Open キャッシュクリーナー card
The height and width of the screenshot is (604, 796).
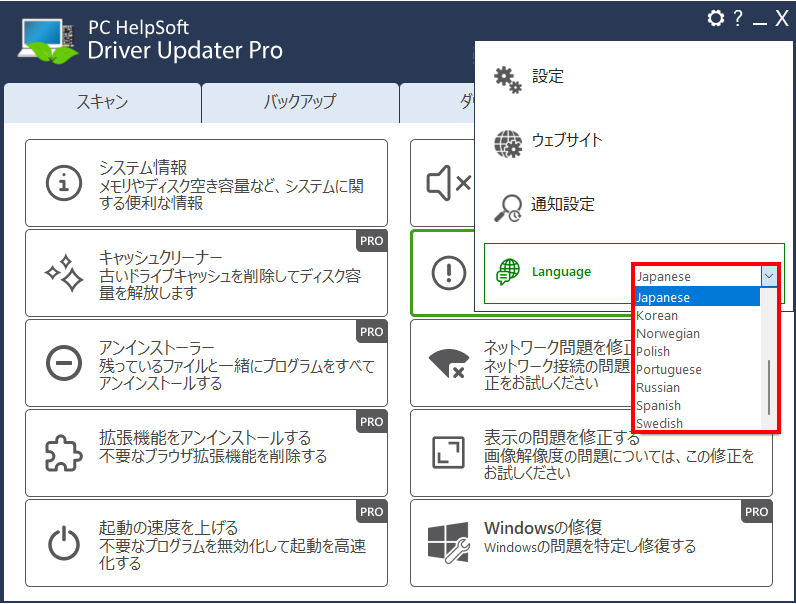click(x=207, y=273)
